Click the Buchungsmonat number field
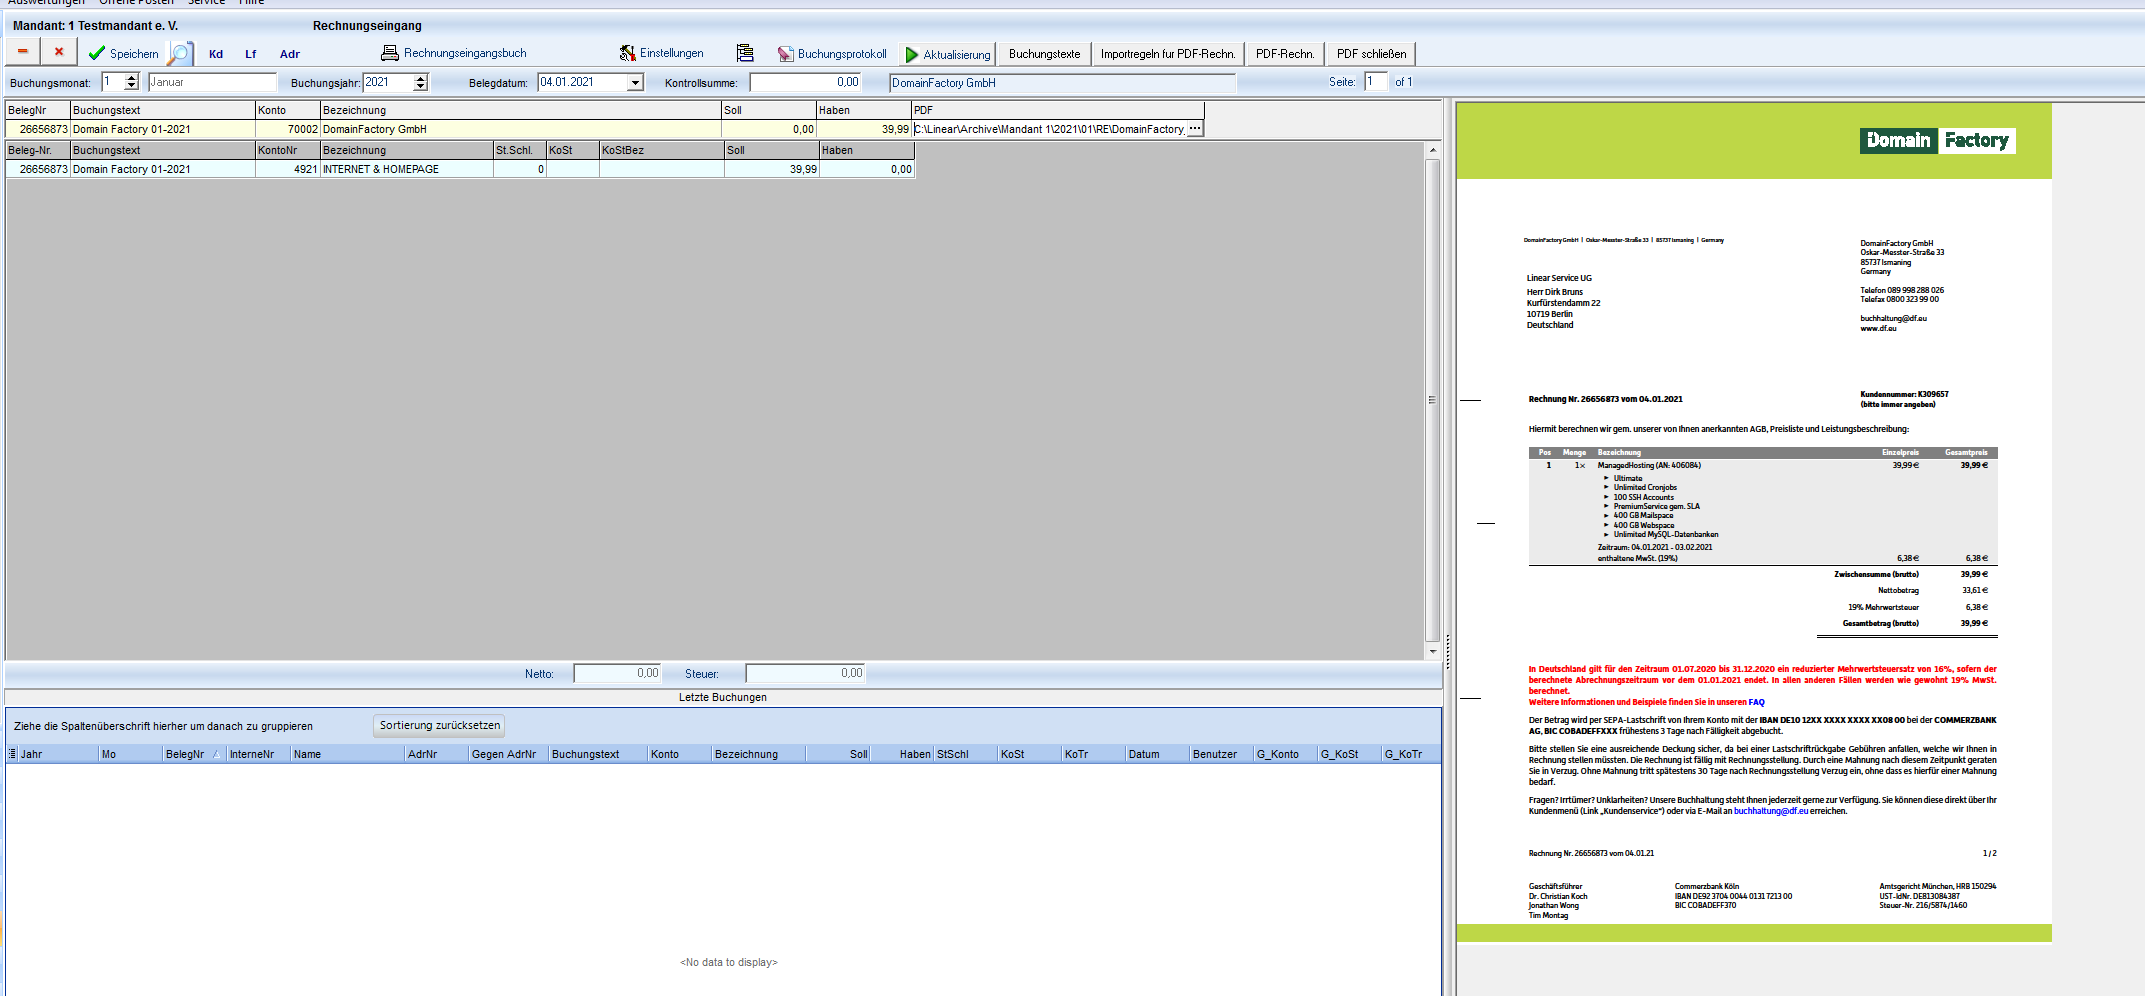The image size is (2145, 996). (112, 82)
